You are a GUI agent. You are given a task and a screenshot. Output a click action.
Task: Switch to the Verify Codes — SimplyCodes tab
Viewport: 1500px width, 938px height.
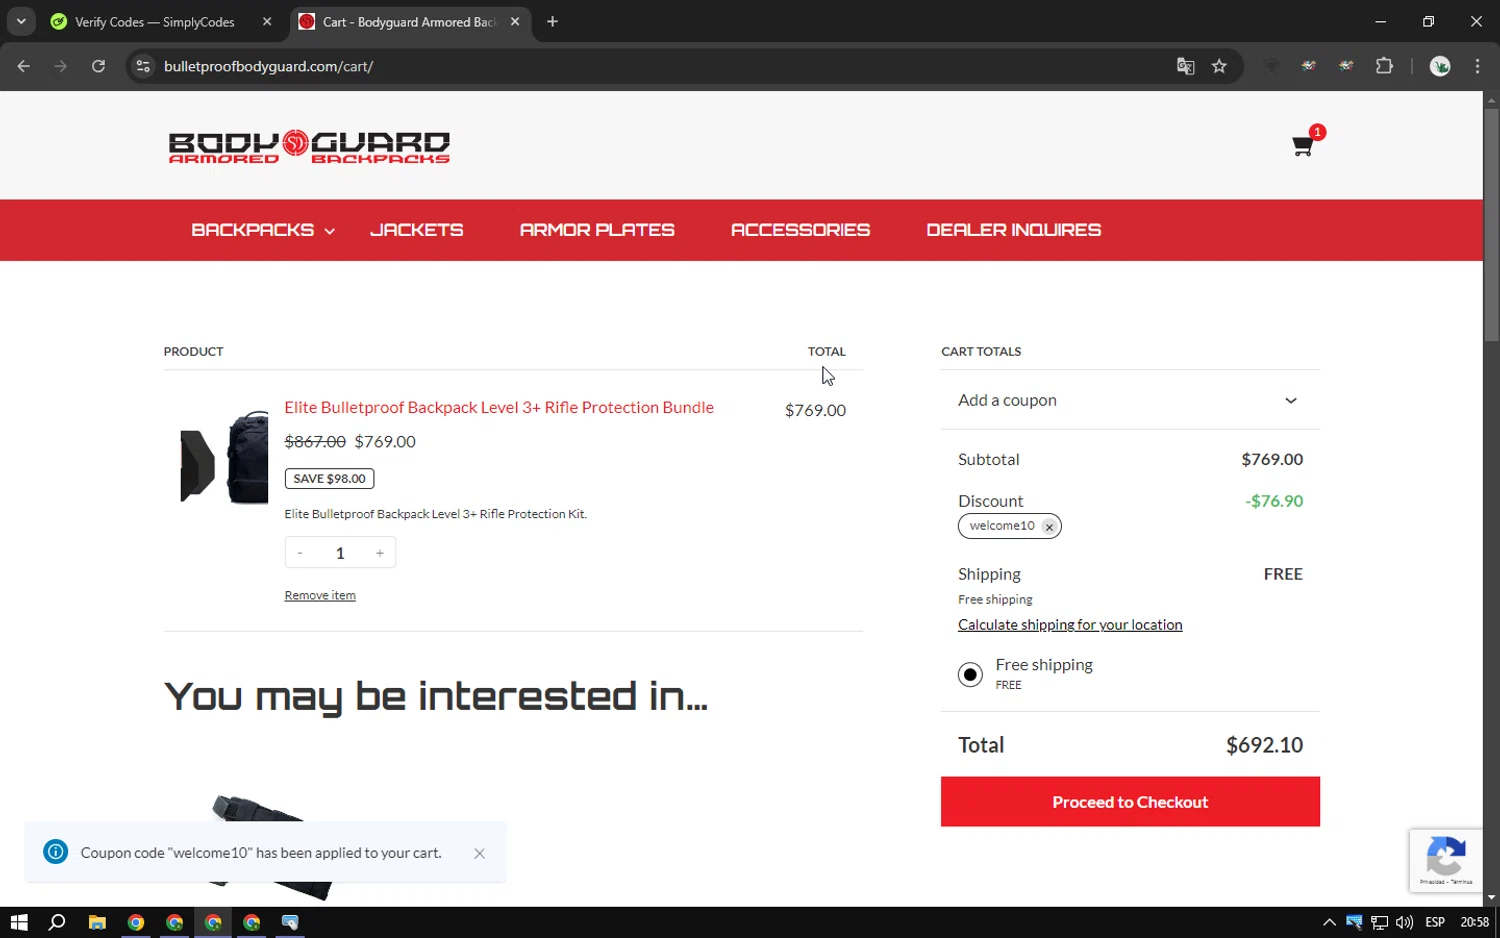(156, 21)
